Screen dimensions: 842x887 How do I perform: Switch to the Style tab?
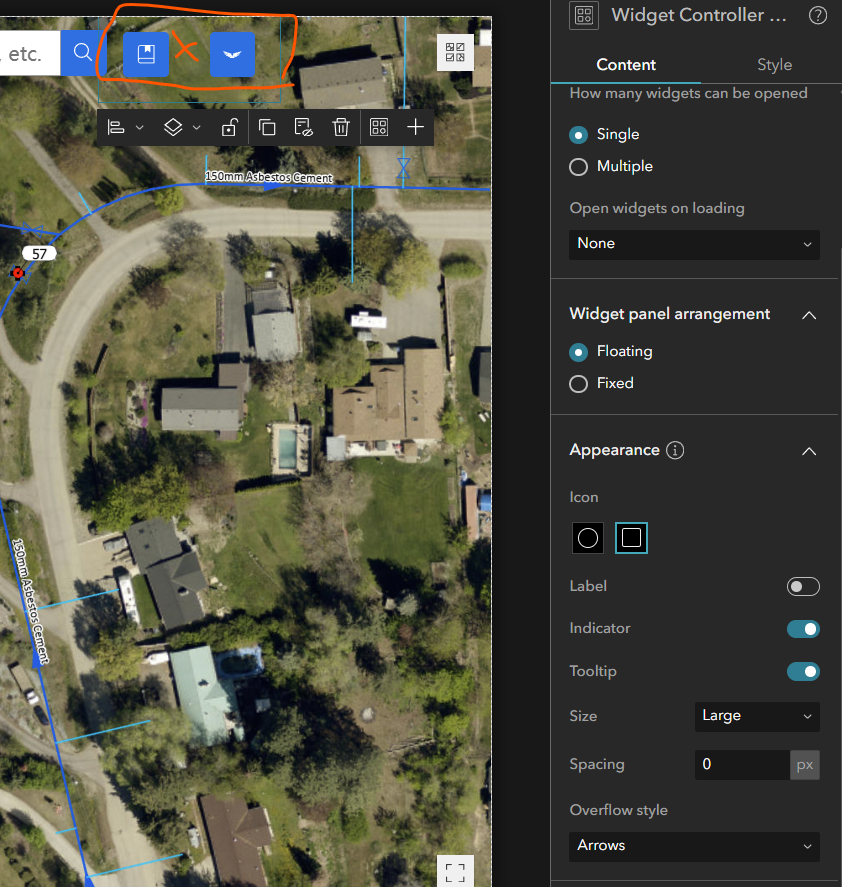(774, 64)
